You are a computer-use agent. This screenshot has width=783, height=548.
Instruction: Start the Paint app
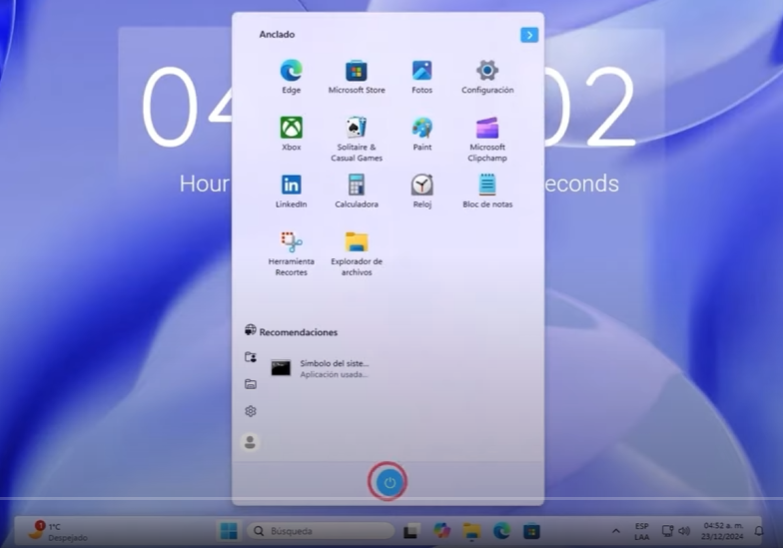[x=422, y=133]
